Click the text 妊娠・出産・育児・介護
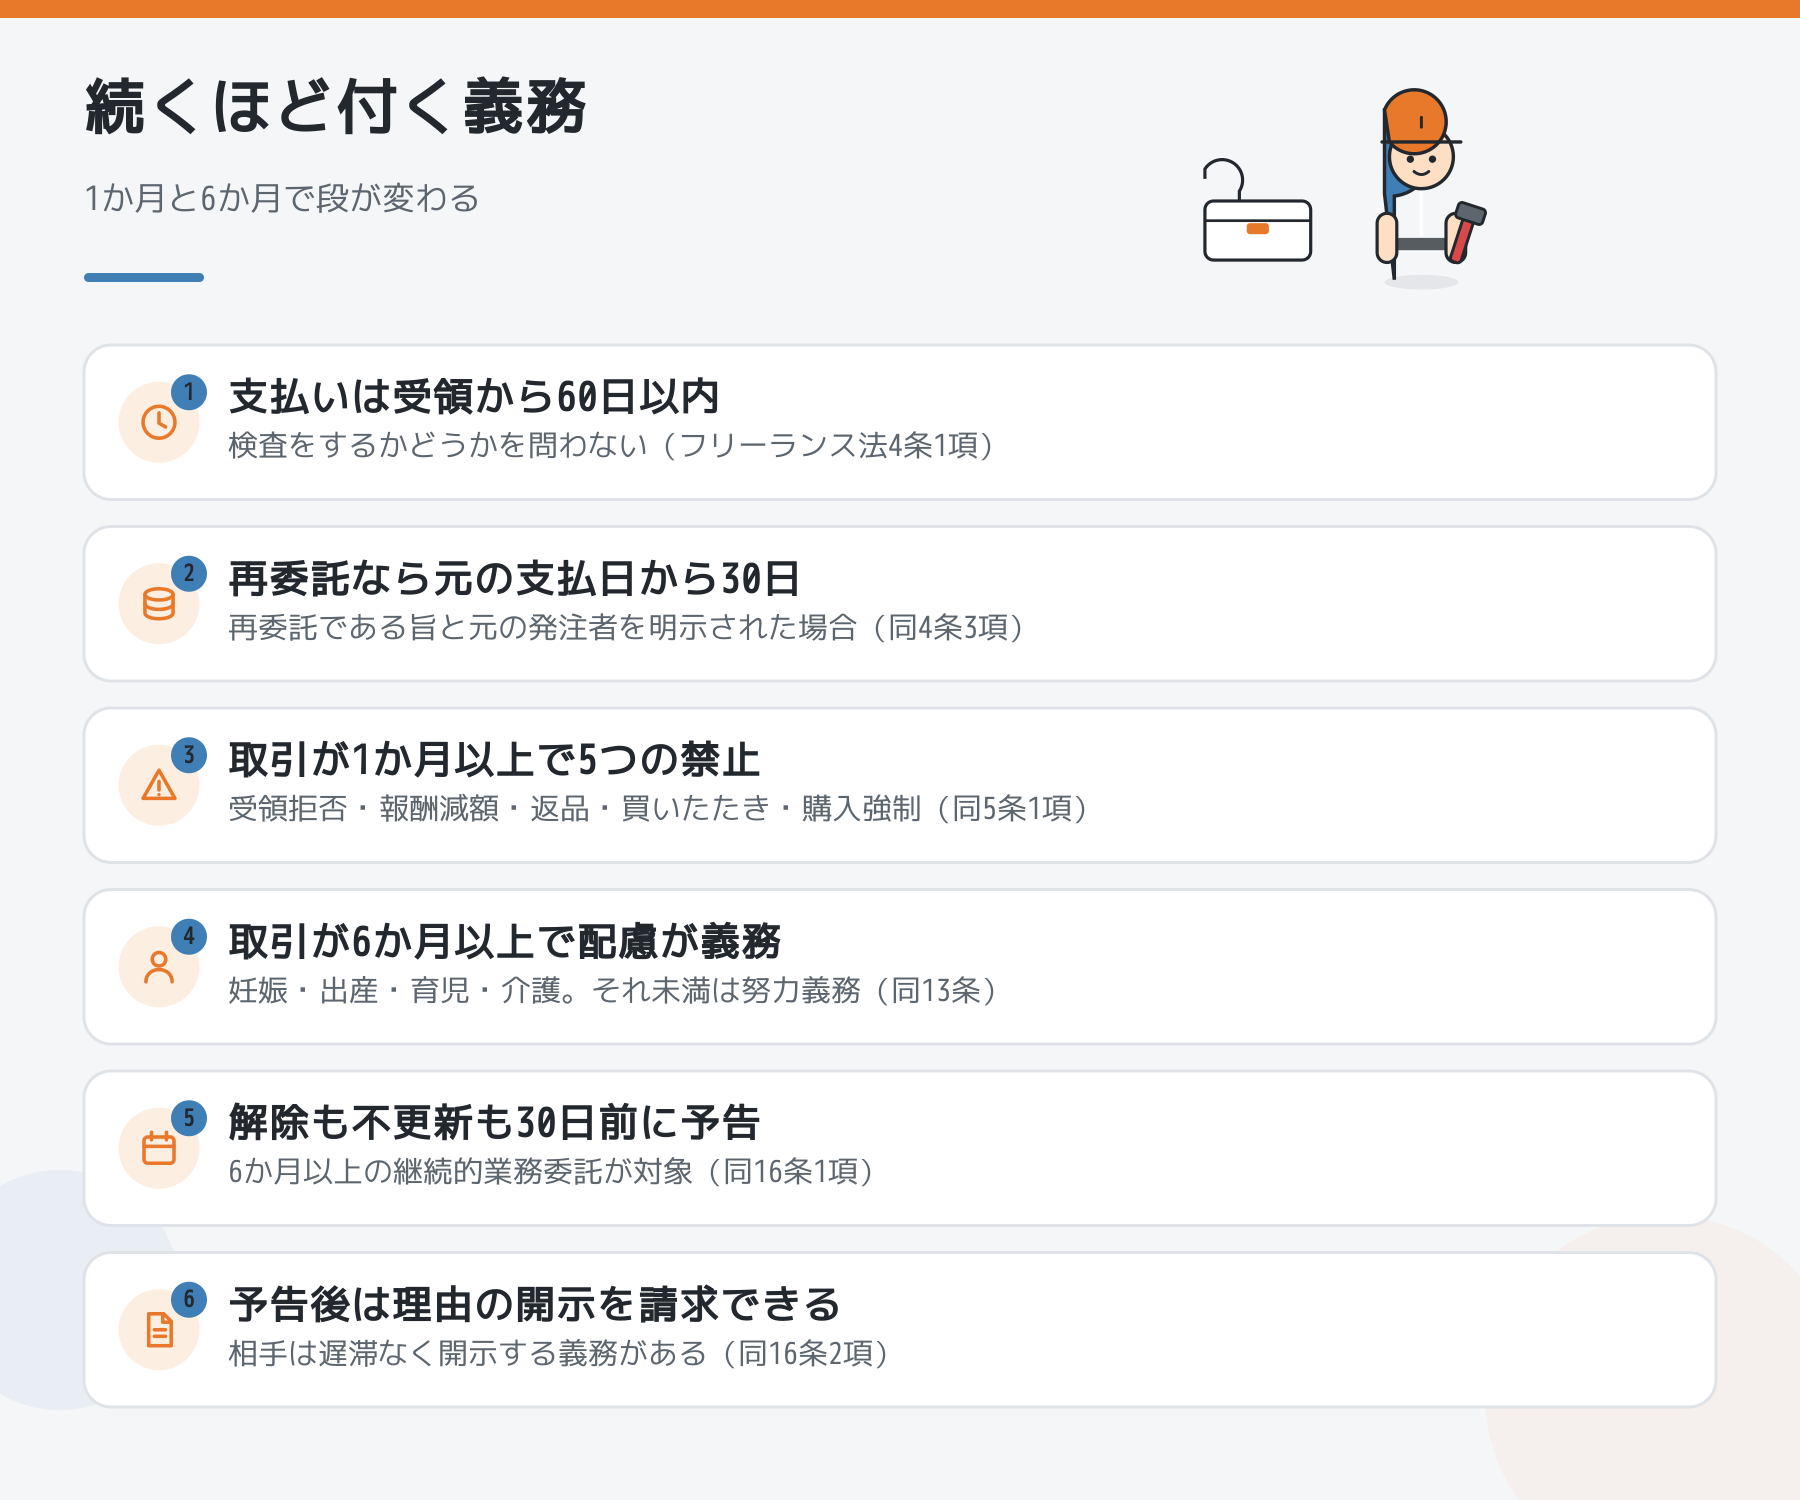 [394, 990]
